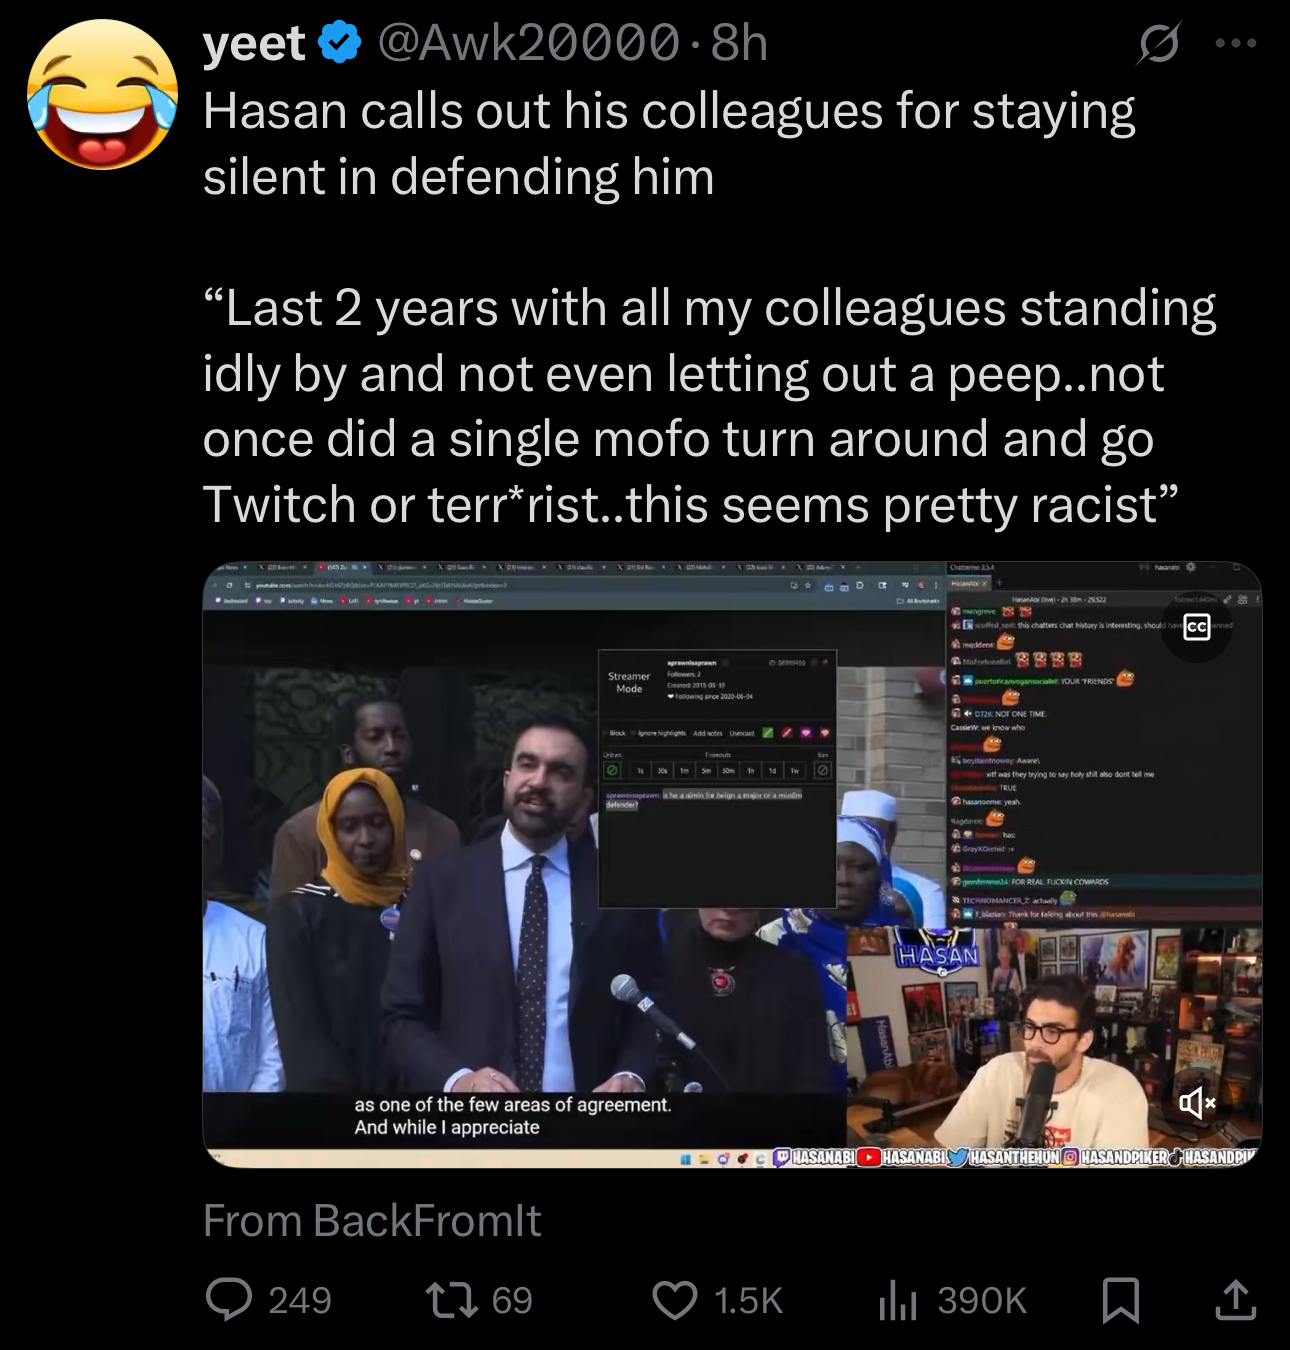Toggle closed captions with the CC button
The width and height of the screenshot is (1290, 1350).
[1197, 628]
